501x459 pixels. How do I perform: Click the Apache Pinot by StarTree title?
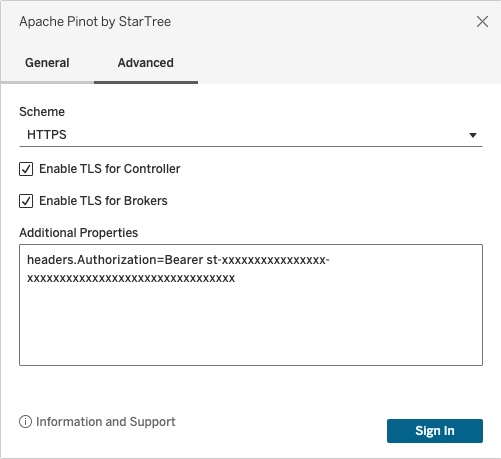95,22
